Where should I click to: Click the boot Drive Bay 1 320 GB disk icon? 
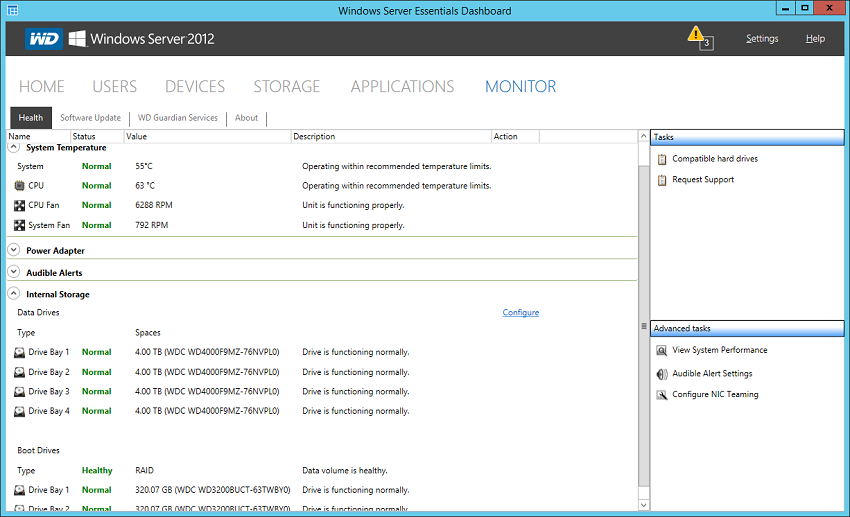point(20,490)
